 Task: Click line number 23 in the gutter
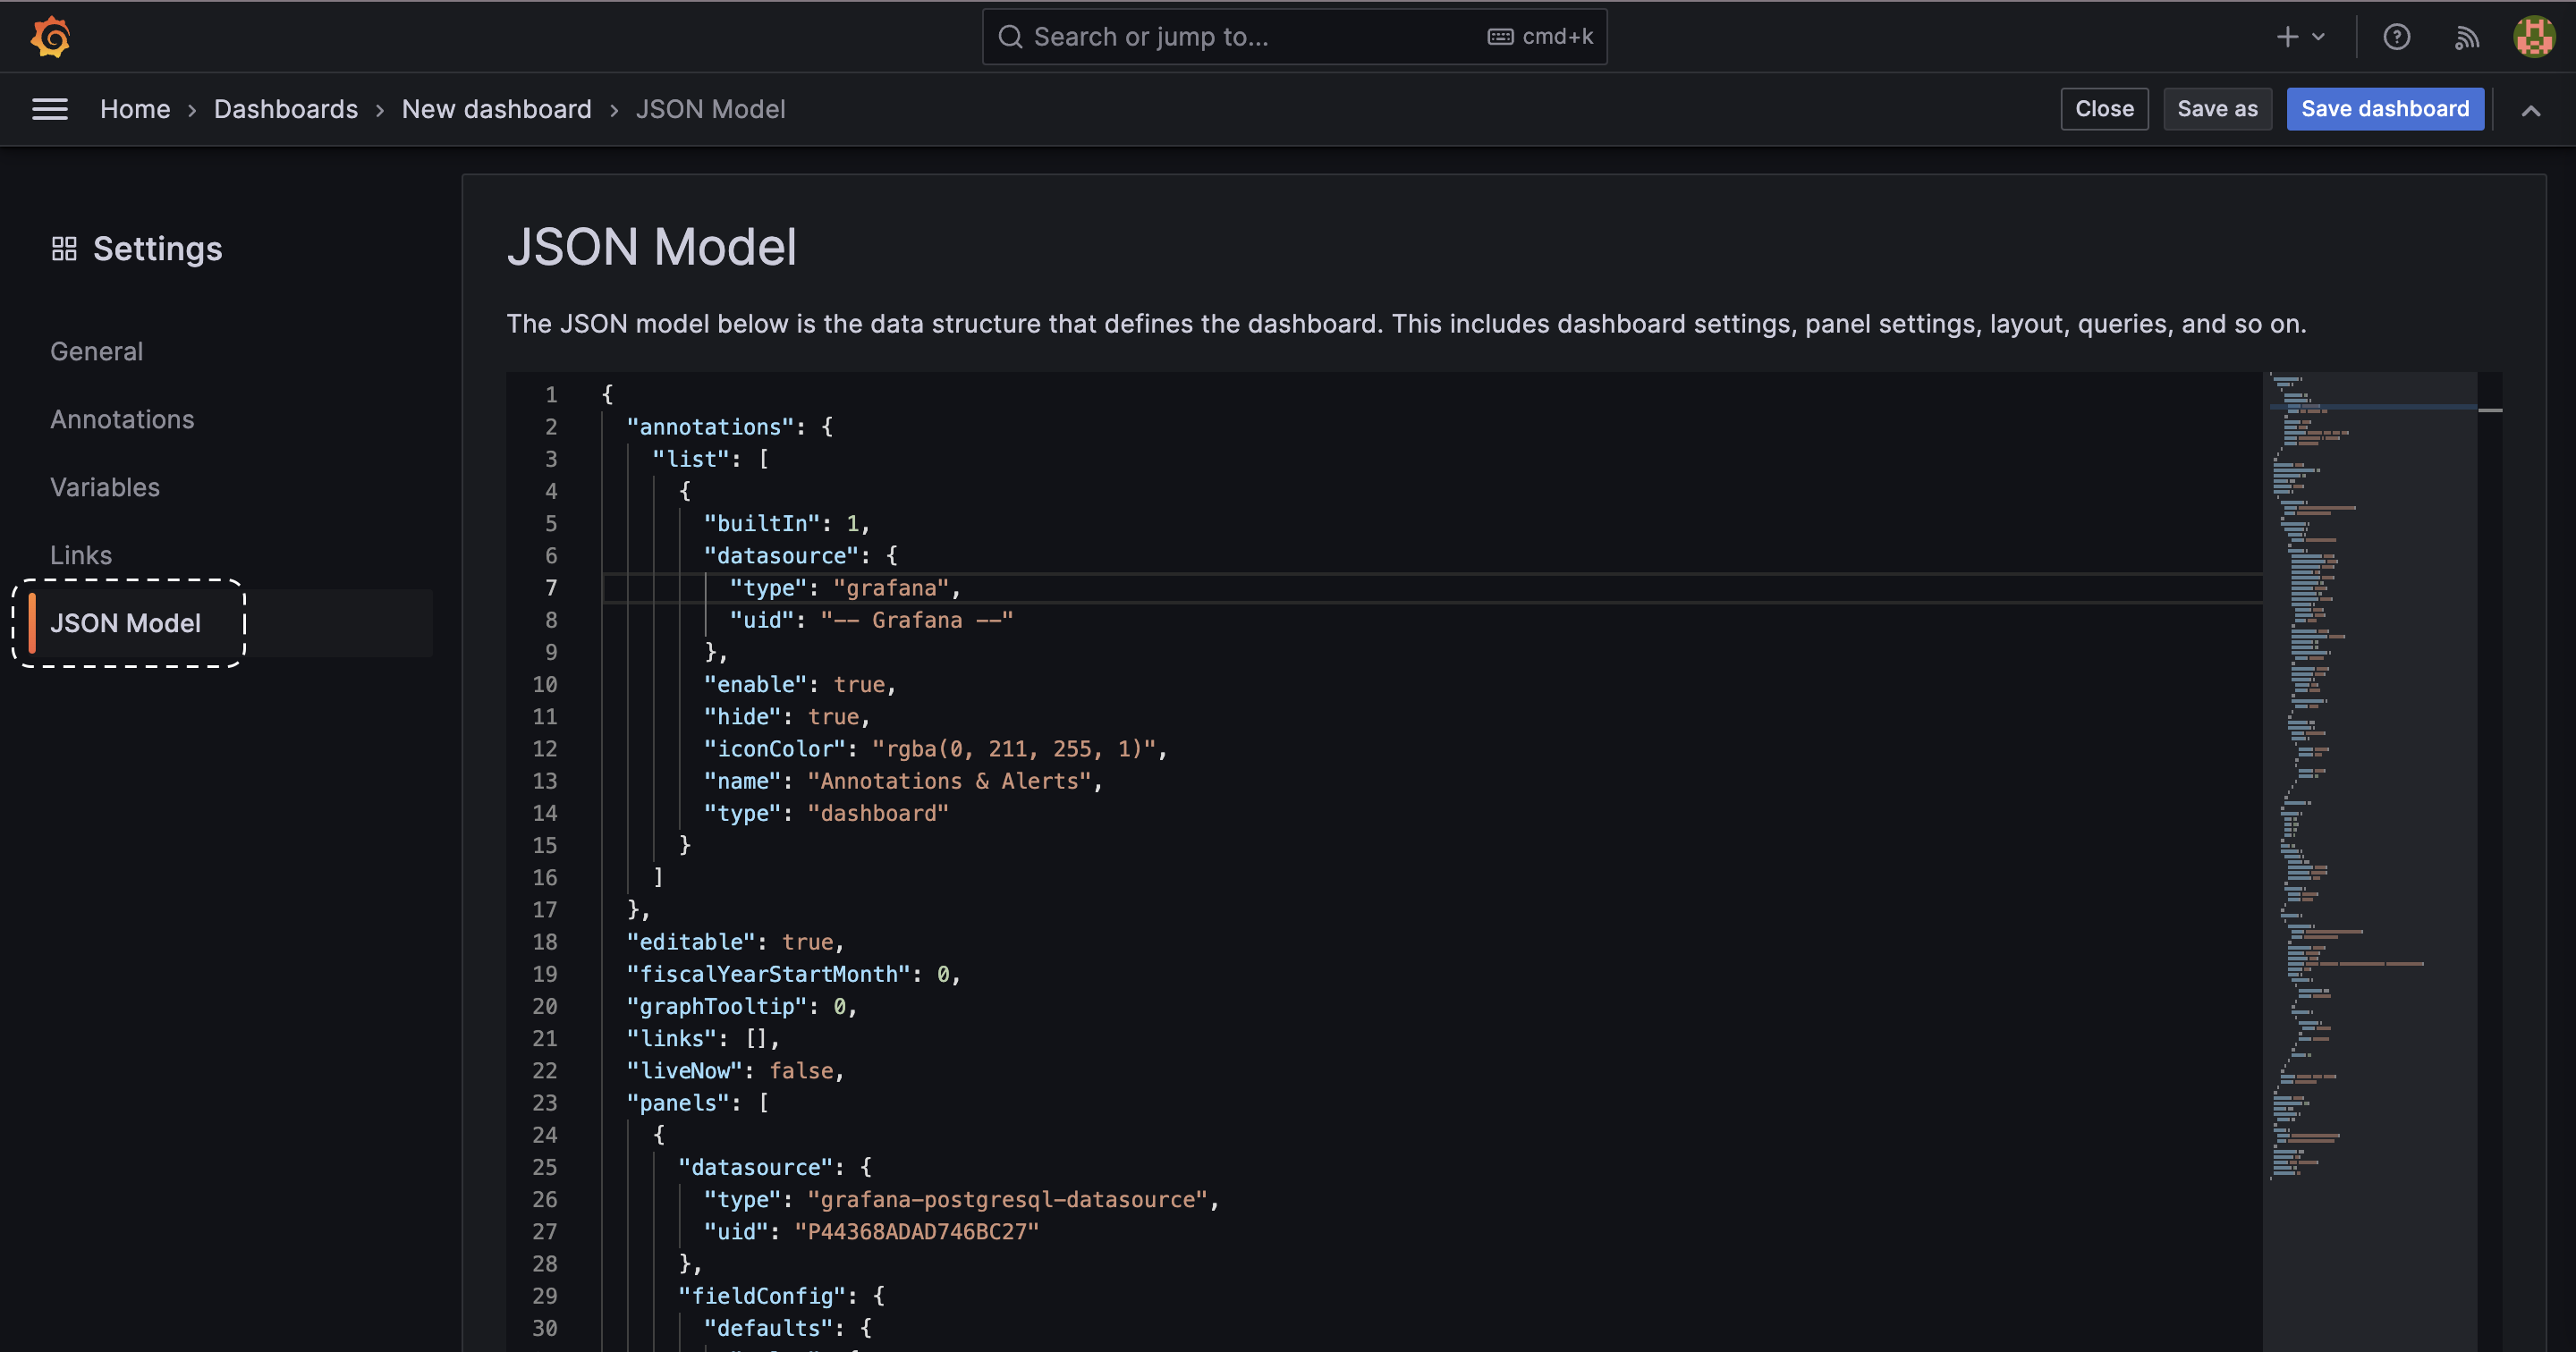coord(544,1103)
